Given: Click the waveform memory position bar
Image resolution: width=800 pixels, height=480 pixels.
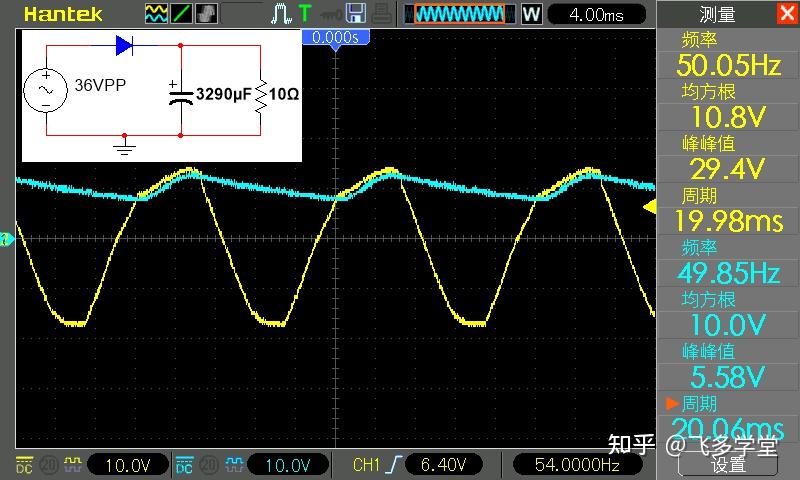Looking at the screenshot, I should [459, 14].
